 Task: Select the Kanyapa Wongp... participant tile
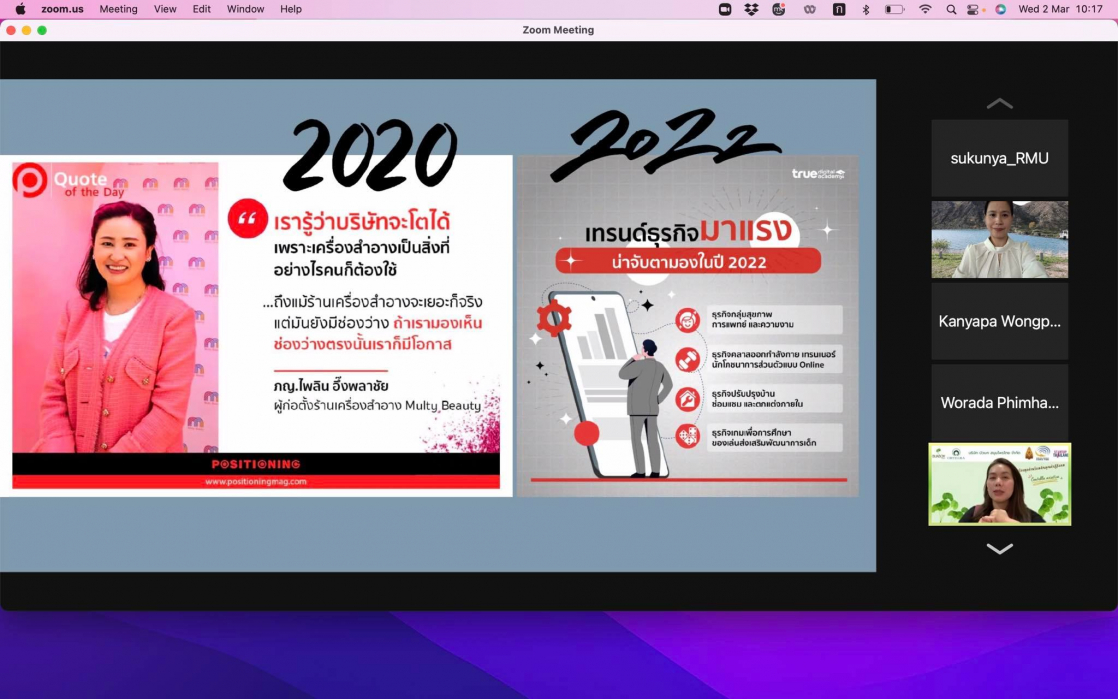(x=999, y=321)
